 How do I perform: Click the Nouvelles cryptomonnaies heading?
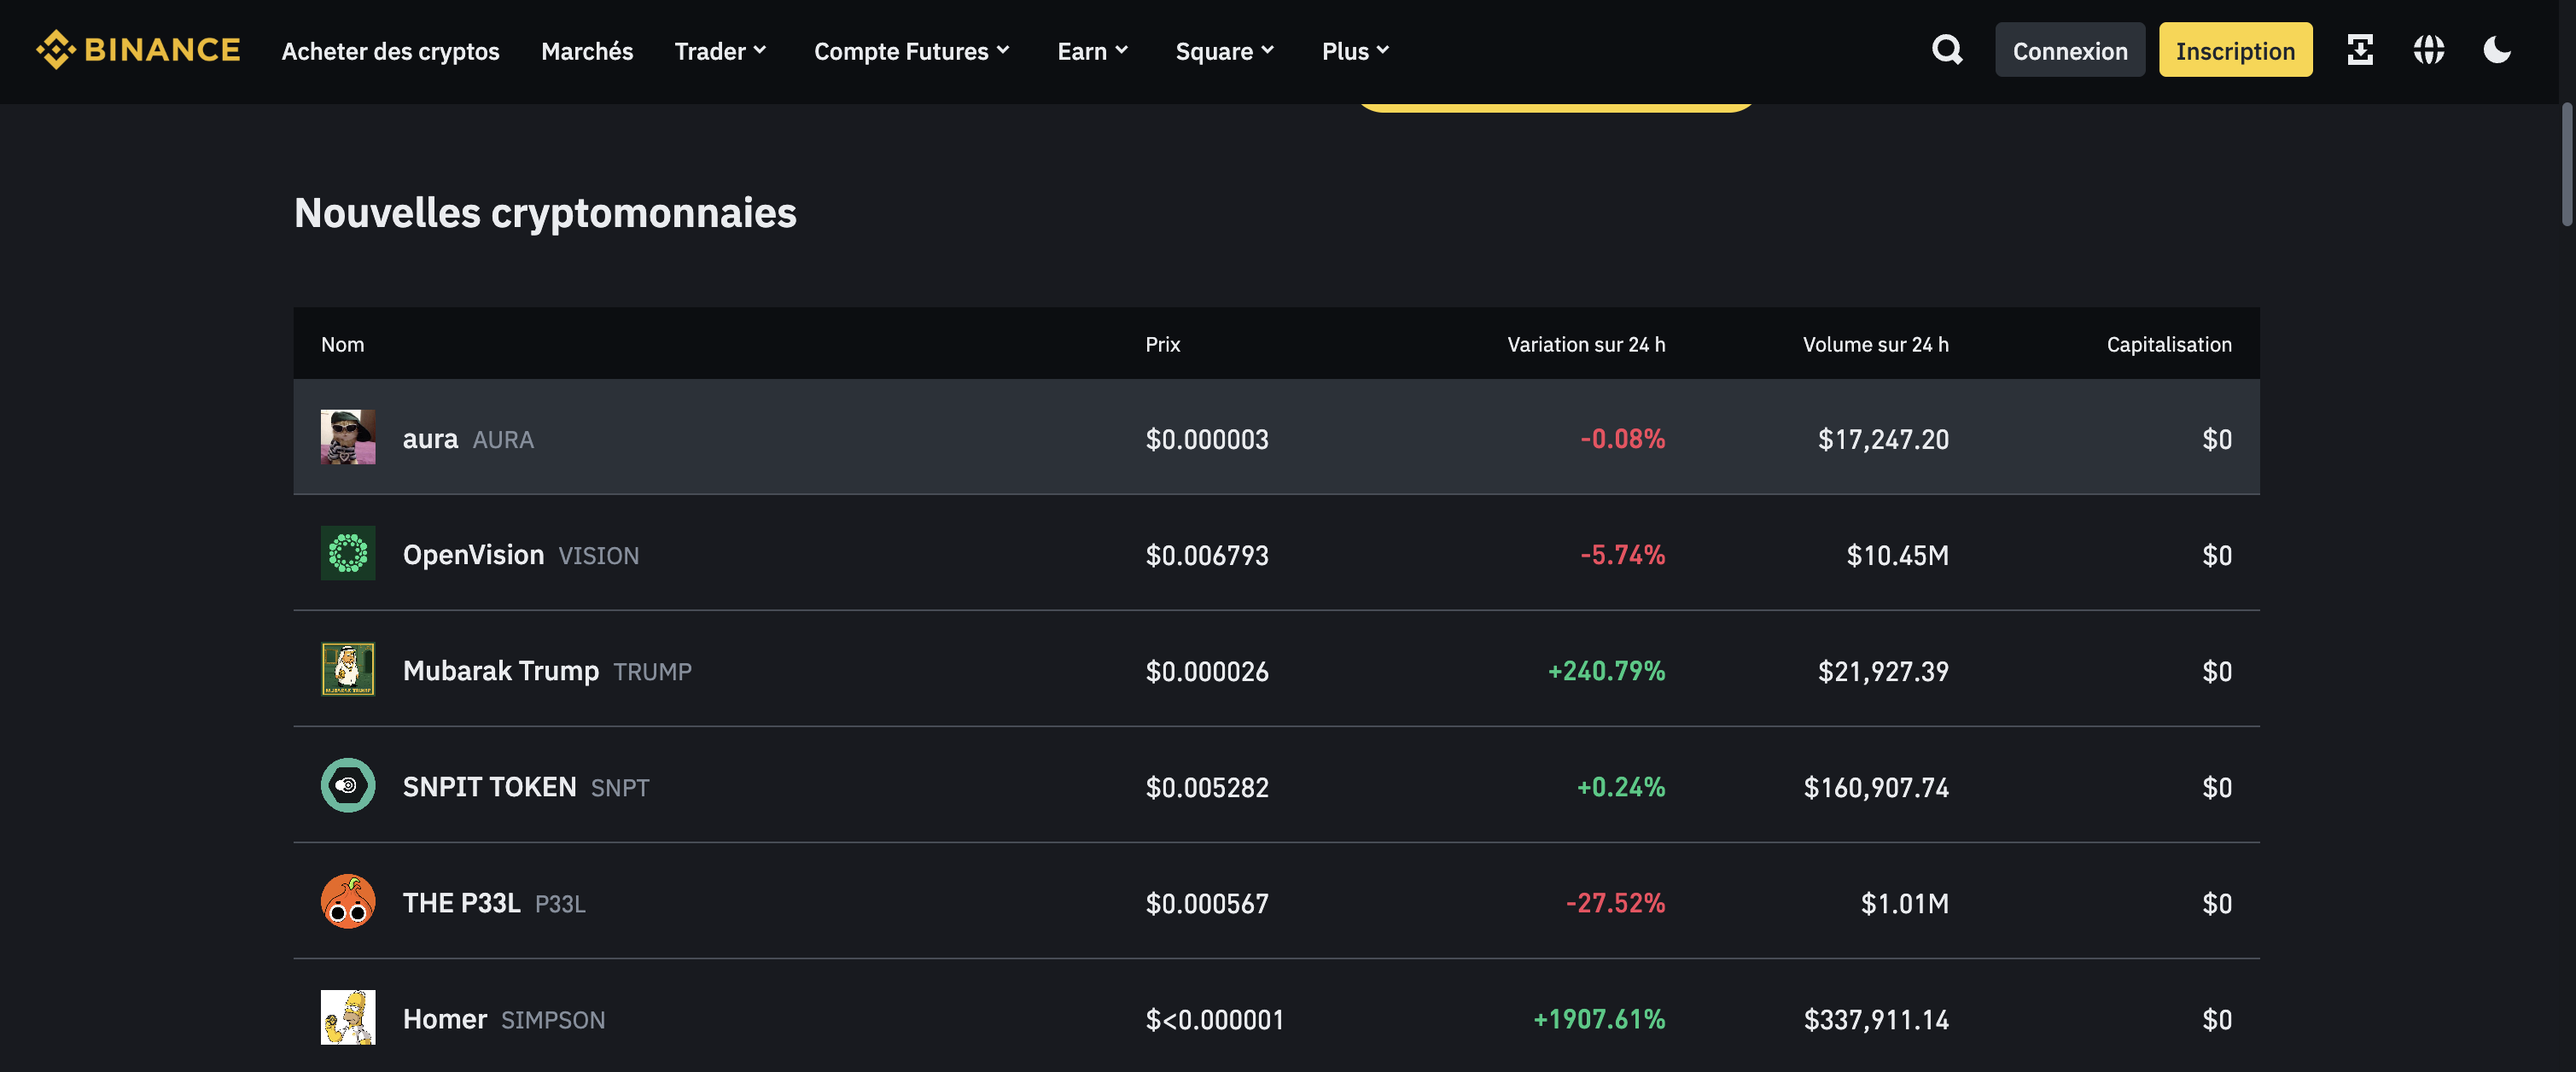click(545, 213)
